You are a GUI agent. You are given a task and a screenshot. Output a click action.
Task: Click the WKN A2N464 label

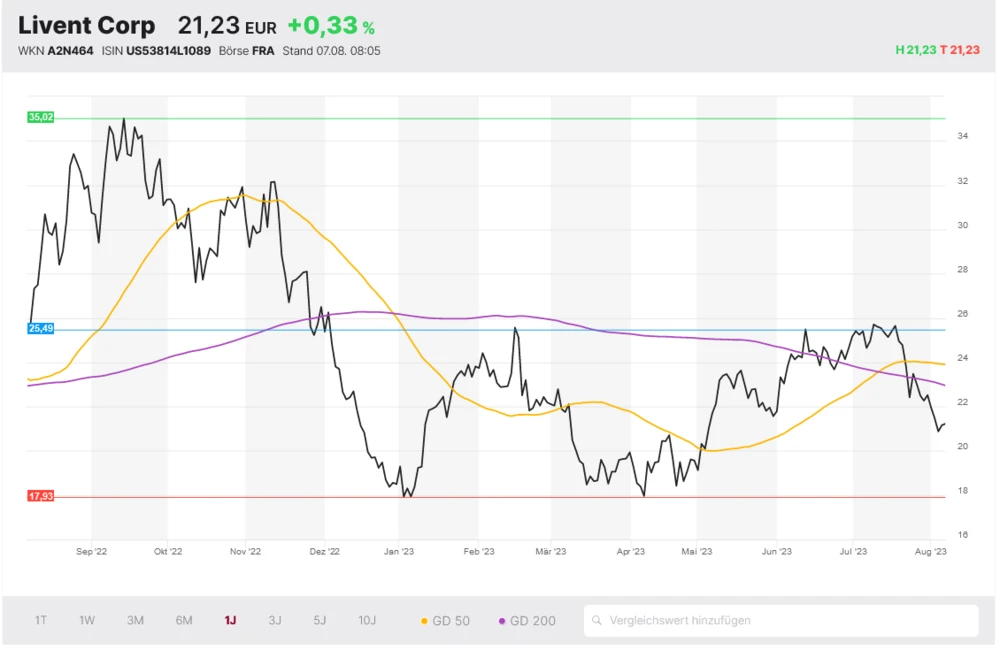tap(56, 51)
